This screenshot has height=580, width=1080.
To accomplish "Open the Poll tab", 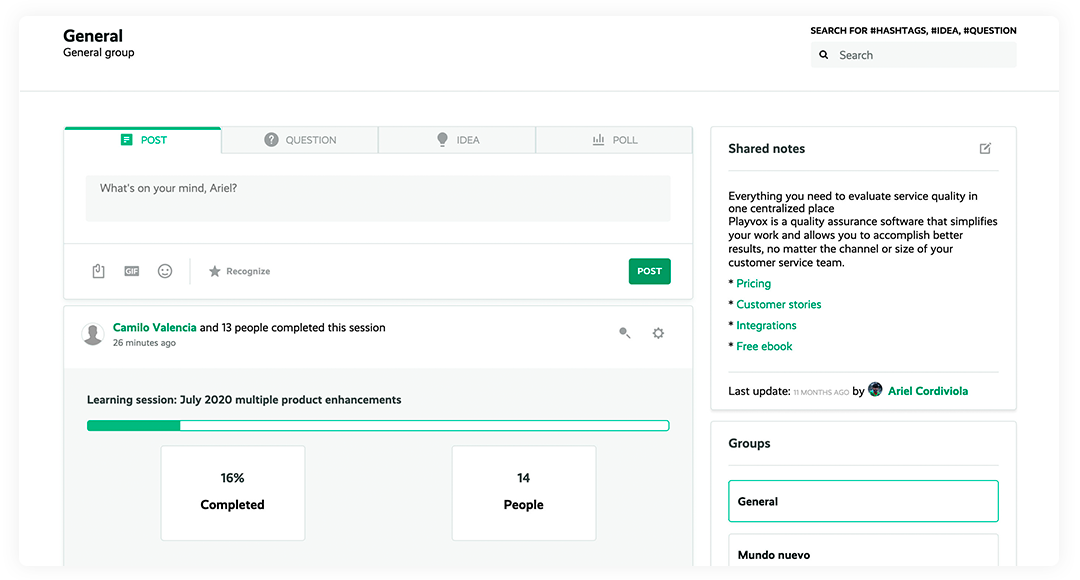I will (x=614, y=140).
